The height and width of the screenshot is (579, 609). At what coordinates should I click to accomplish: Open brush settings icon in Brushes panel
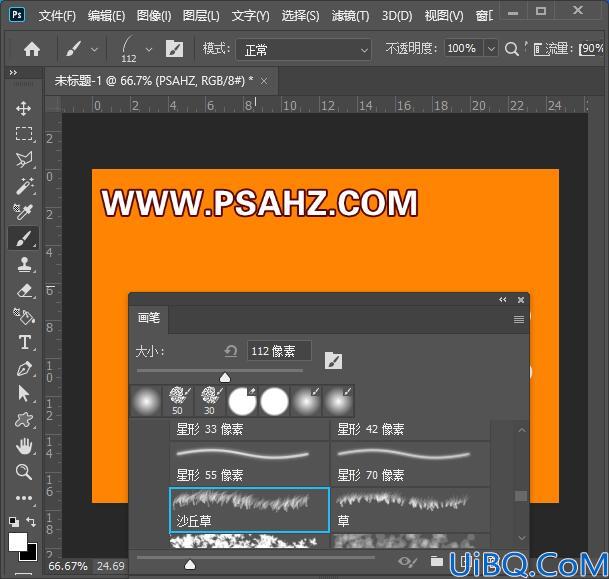click(x=333, y=361)
